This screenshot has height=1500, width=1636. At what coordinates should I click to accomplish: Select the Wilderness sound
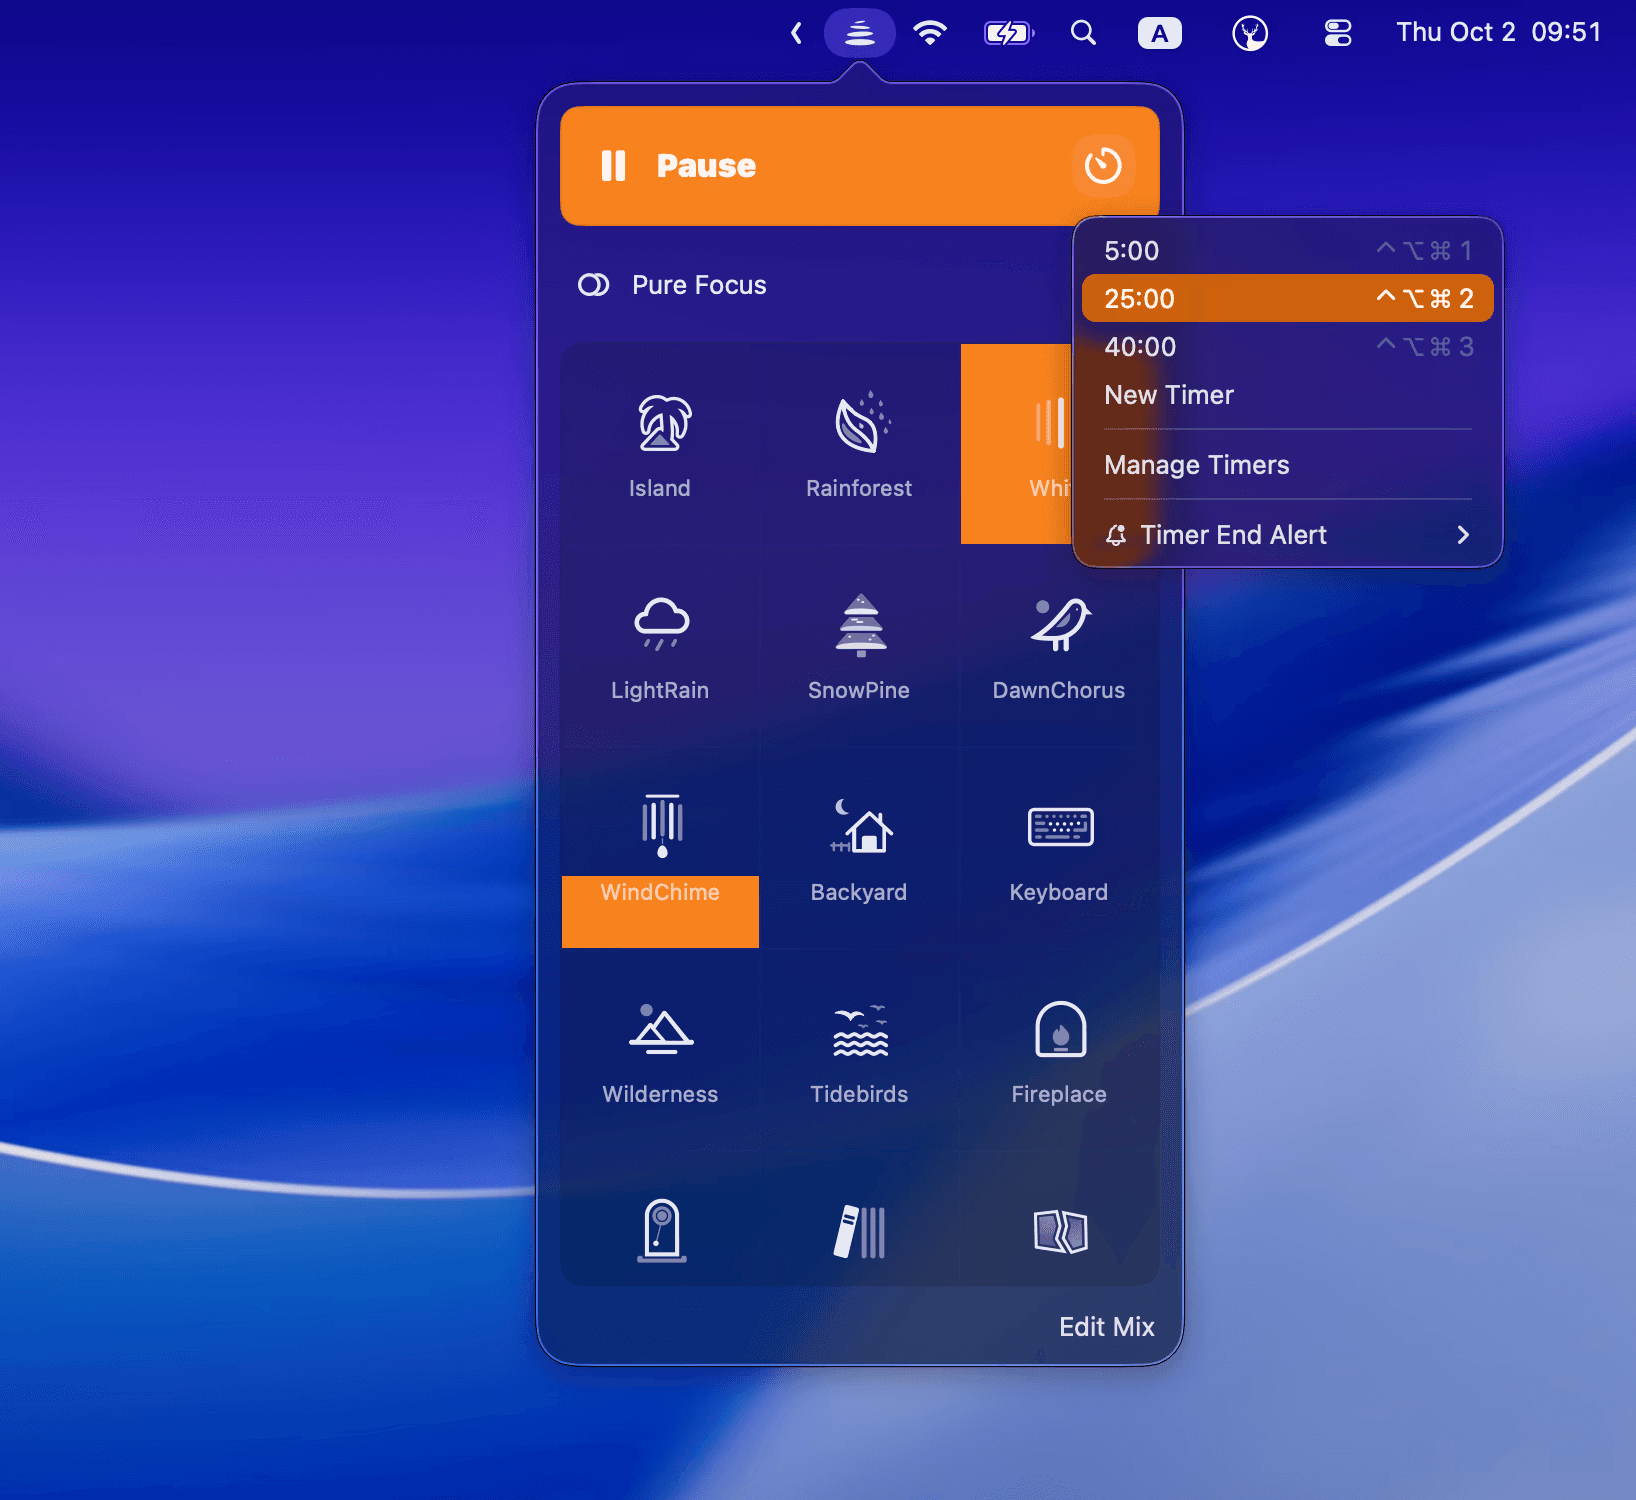point(660,1051)
